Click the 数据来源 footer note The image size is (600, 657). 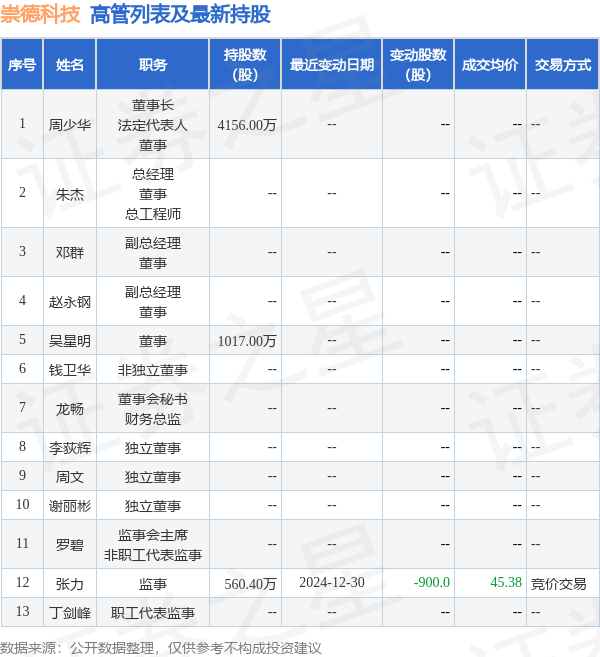click(x=160, y=648)
